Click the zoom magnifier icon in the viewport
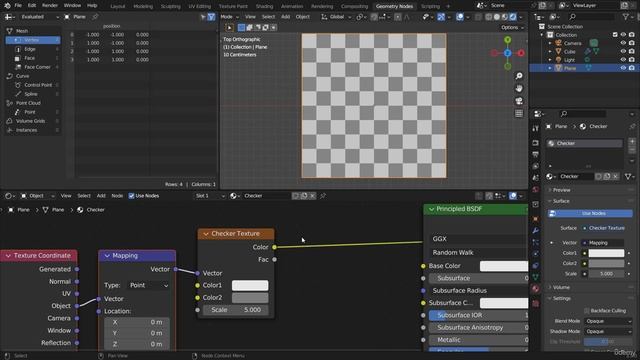 tap(519, 76)
